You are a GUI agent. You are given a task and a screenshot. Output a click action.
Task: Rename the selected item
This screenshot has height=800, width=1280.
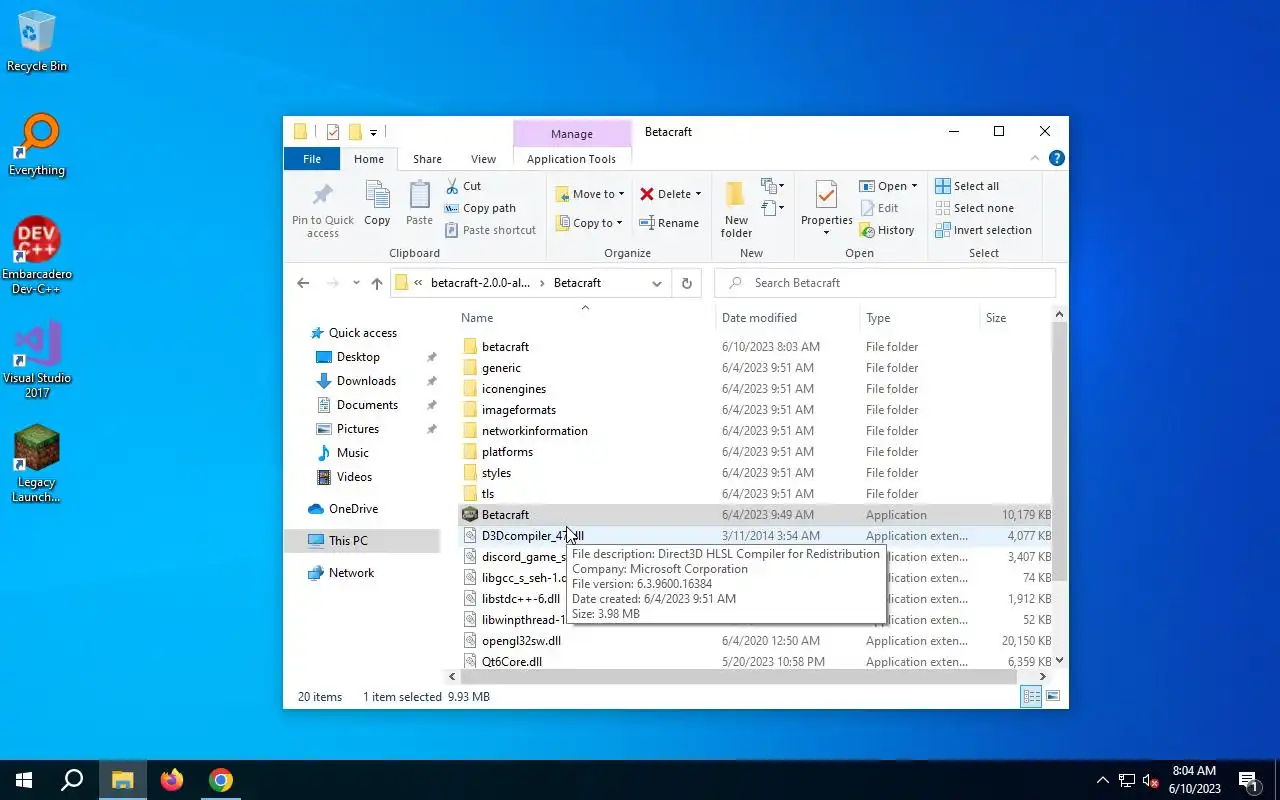pyautogui.click(x=669, y=223)
